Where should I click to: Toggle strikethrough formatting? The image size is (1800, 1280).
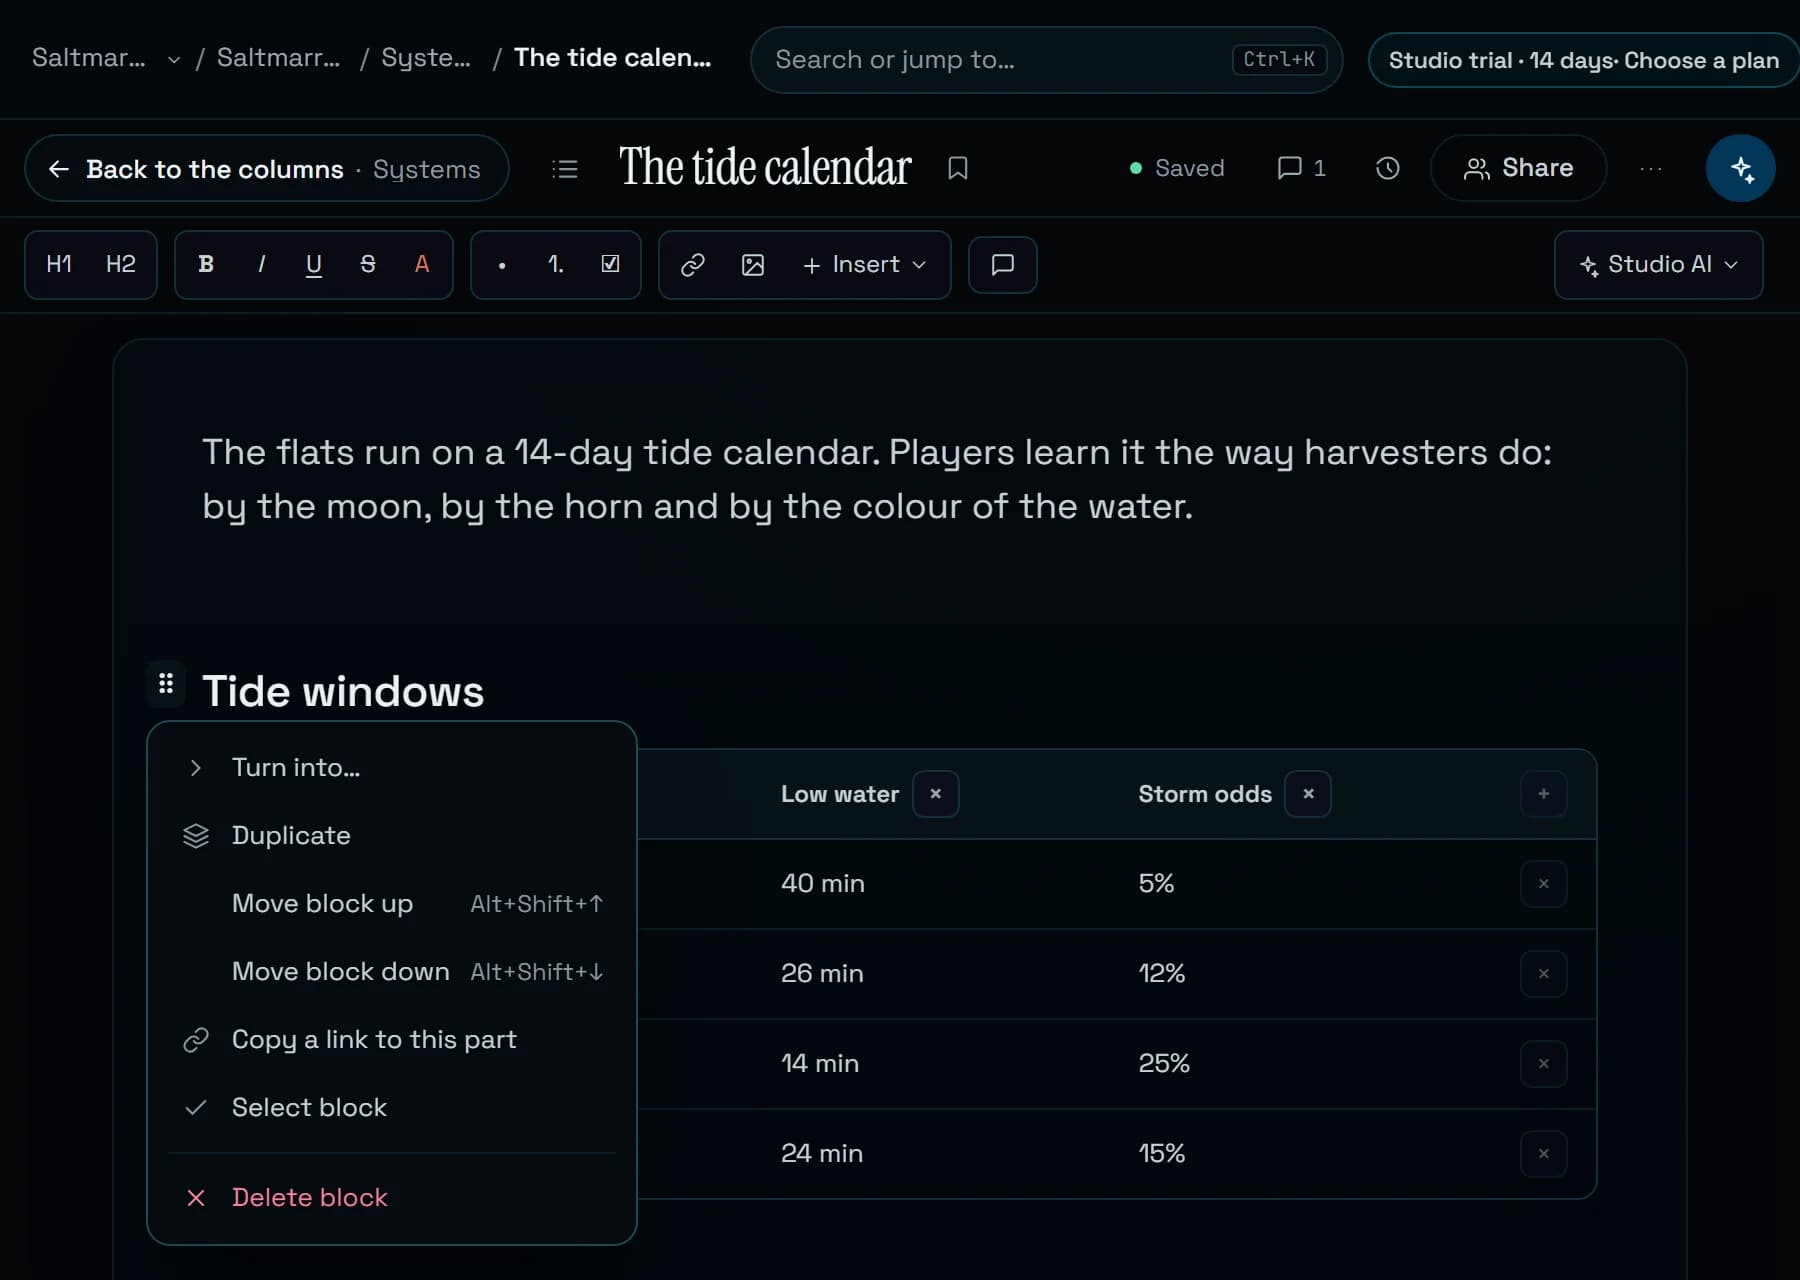coord(368,264)
